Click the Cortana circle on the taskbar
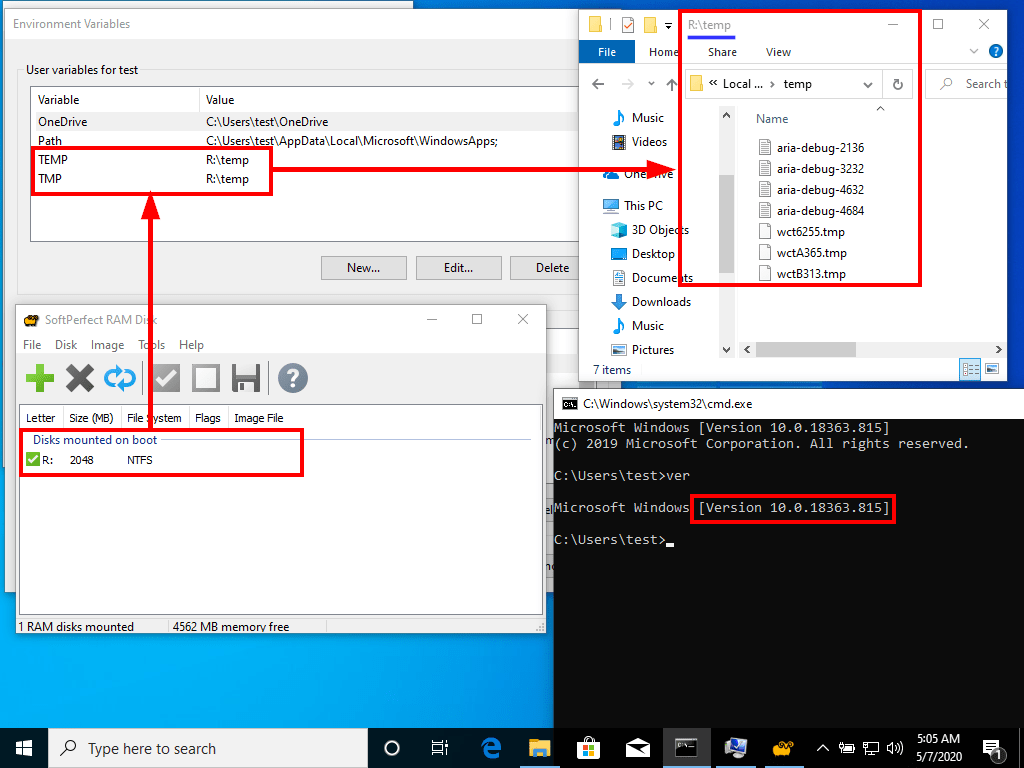 coord(392,748)
